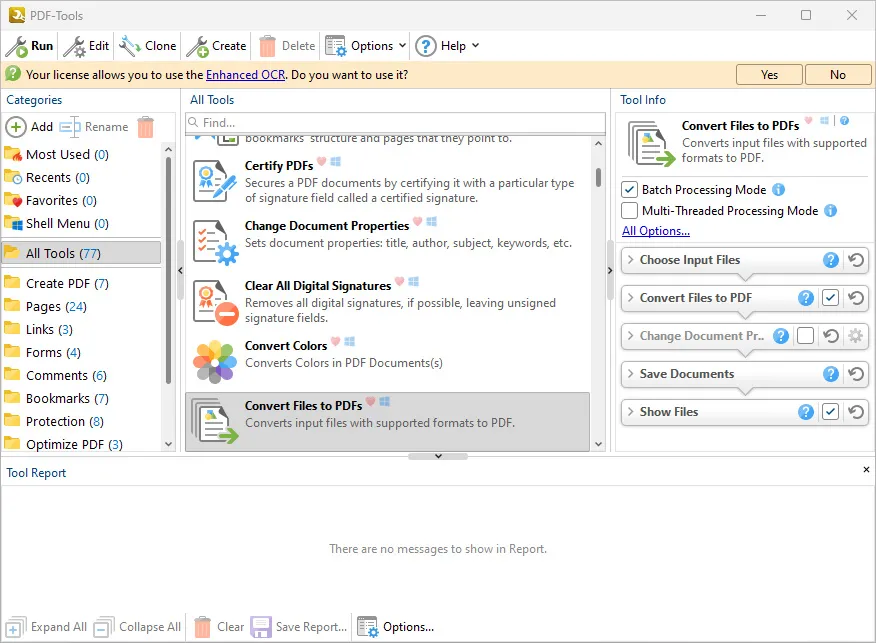
Task: Click No on the OCR prompt
Action: [837, 75]
